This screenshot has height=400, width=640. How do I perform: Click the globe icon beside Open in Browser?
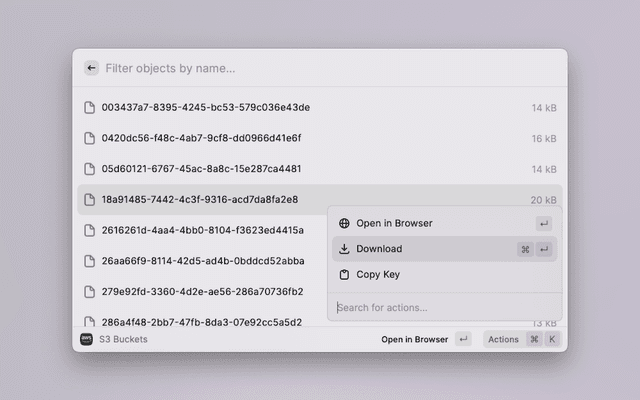tap(344, 223)
